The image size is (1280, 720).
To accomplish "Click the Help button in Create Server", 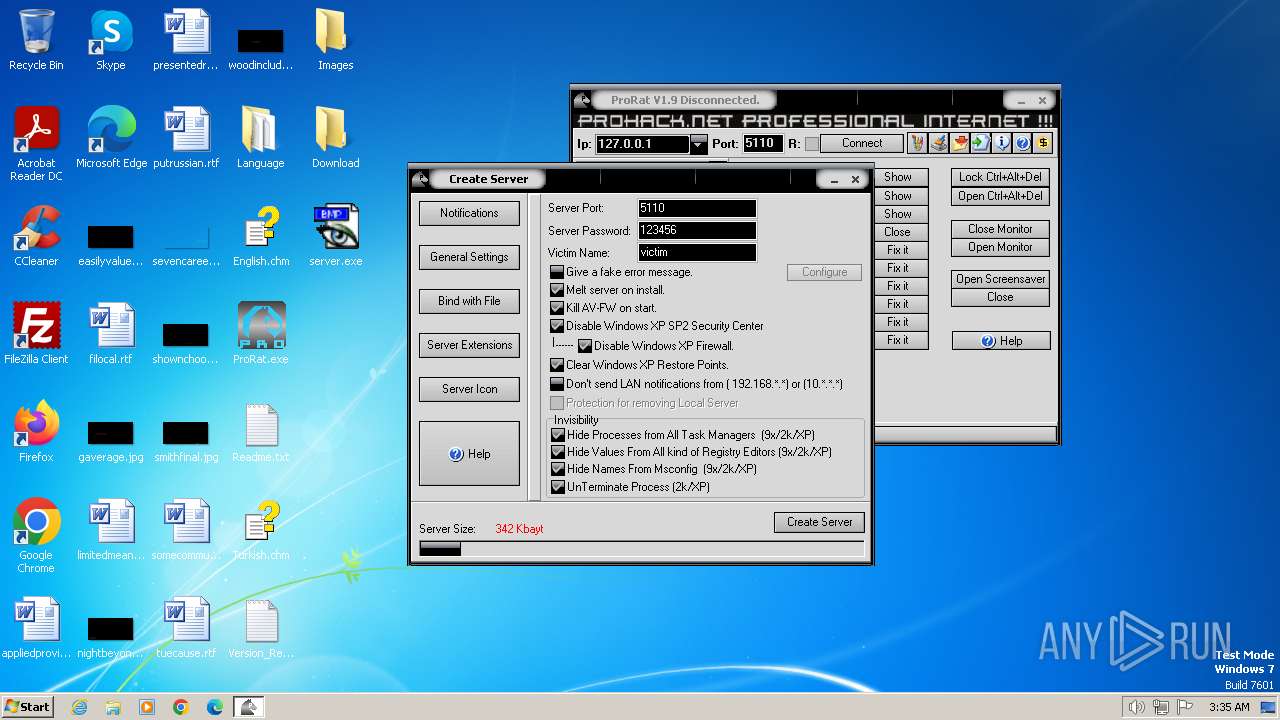I will [x=469, y=454].
